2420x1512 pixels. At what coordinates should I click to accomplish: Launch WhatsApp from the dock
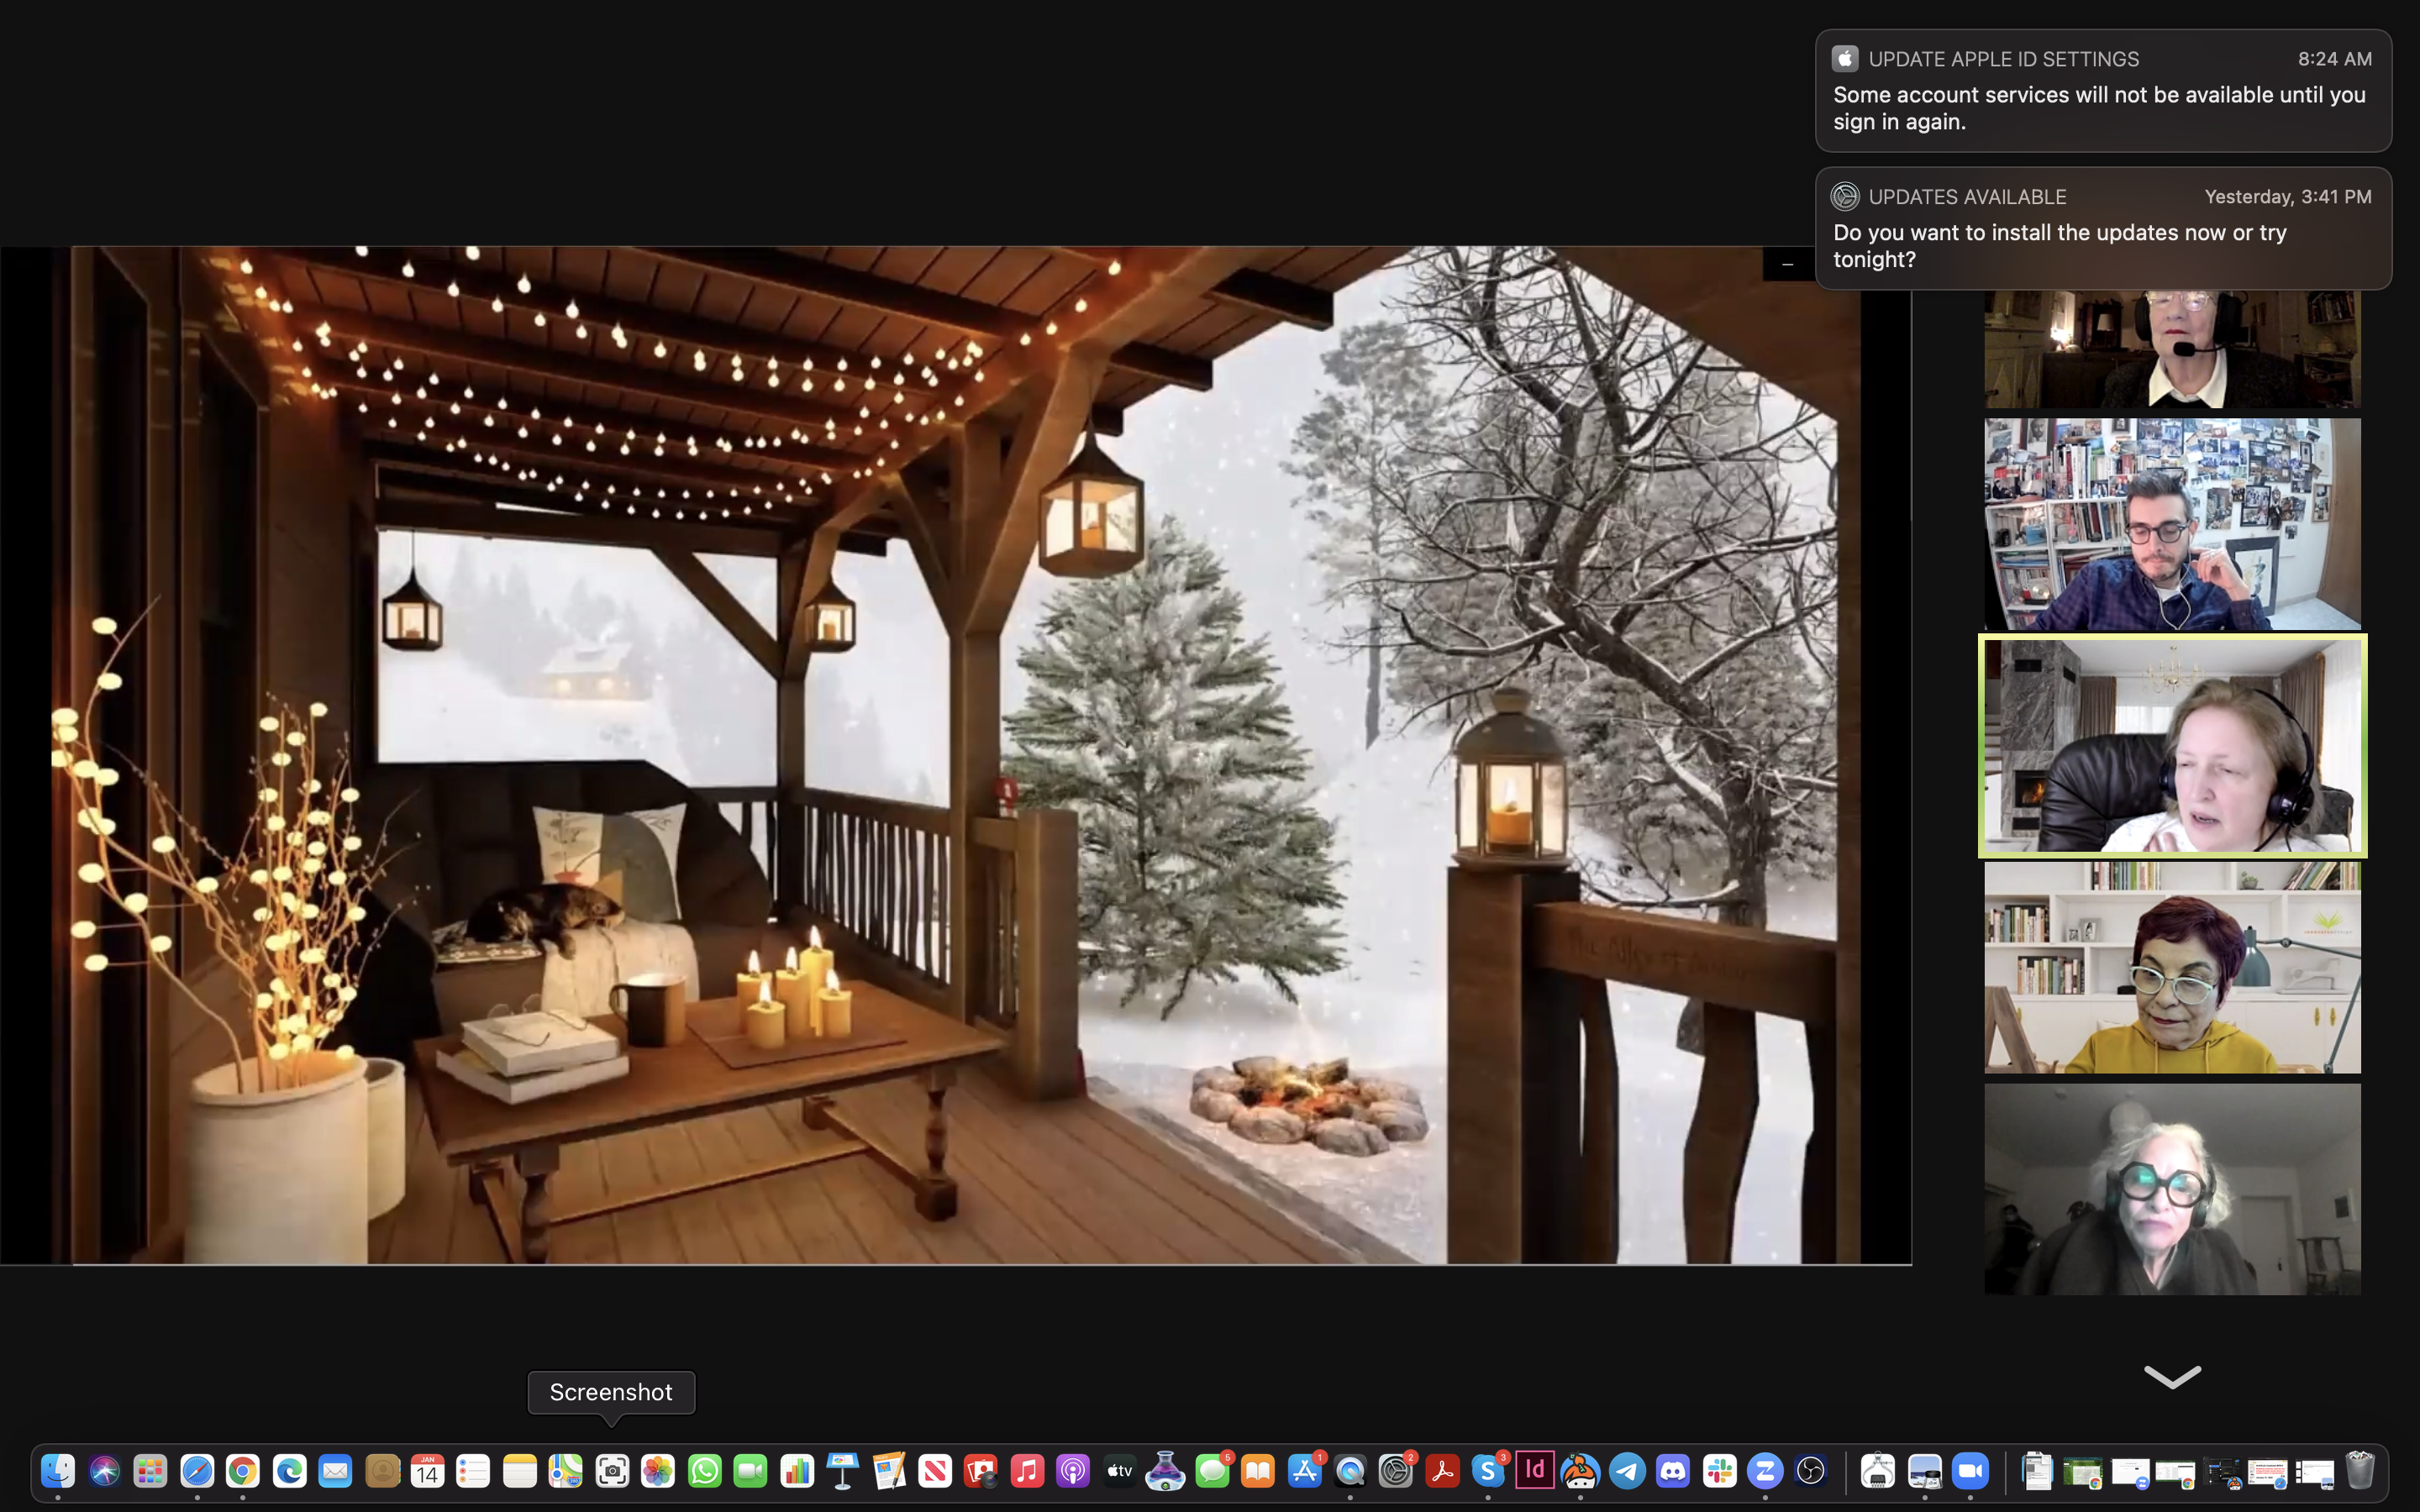[704, 1471]
